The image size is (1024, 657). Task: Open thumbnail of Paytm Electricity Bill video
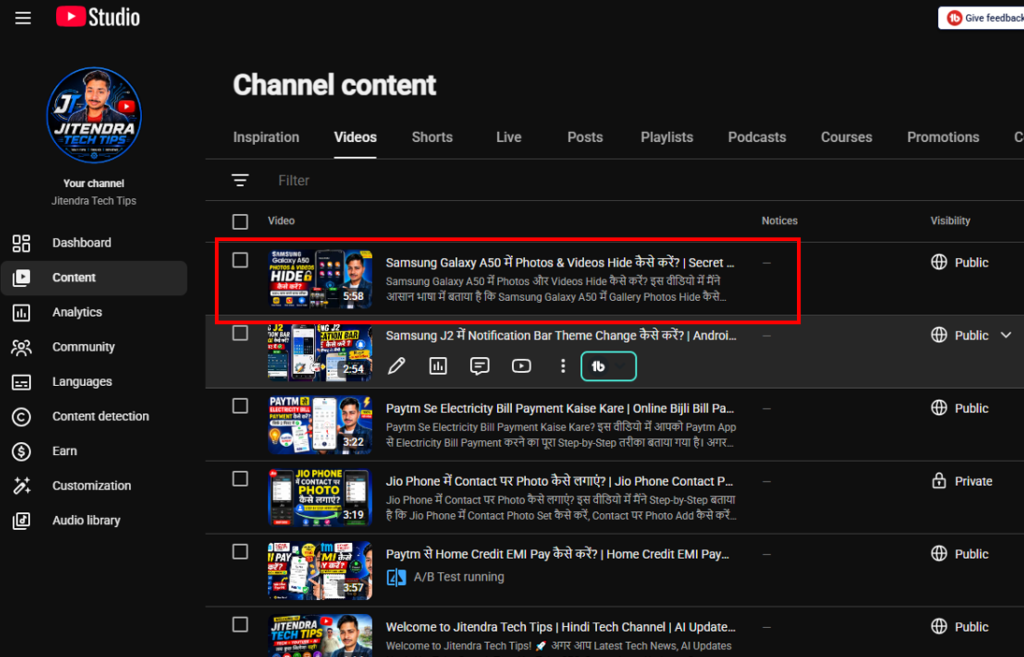(320, 425)
